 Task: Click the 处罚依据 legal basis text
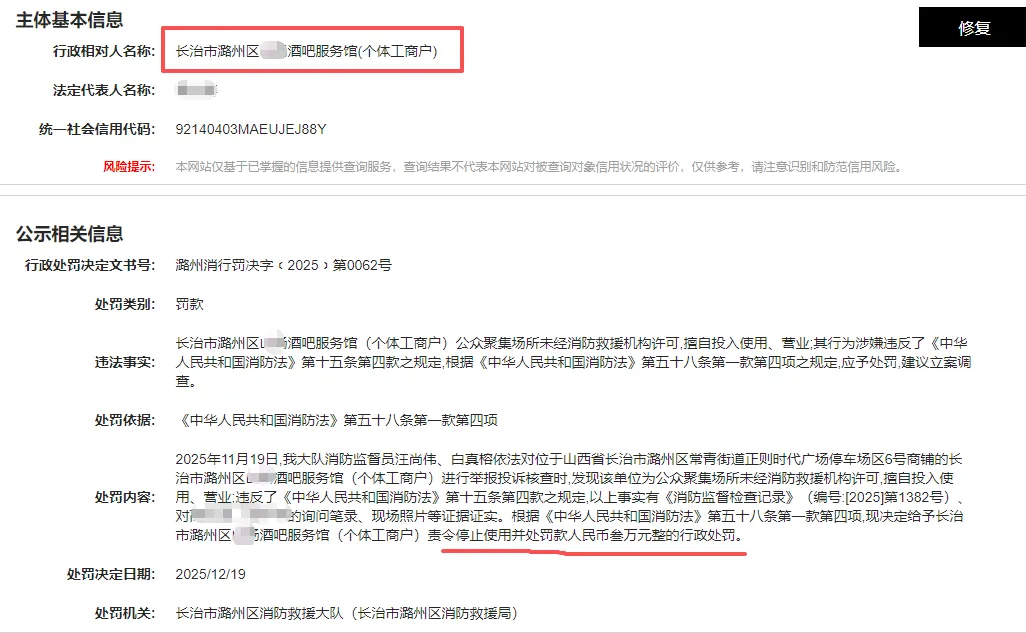(336, 420)
